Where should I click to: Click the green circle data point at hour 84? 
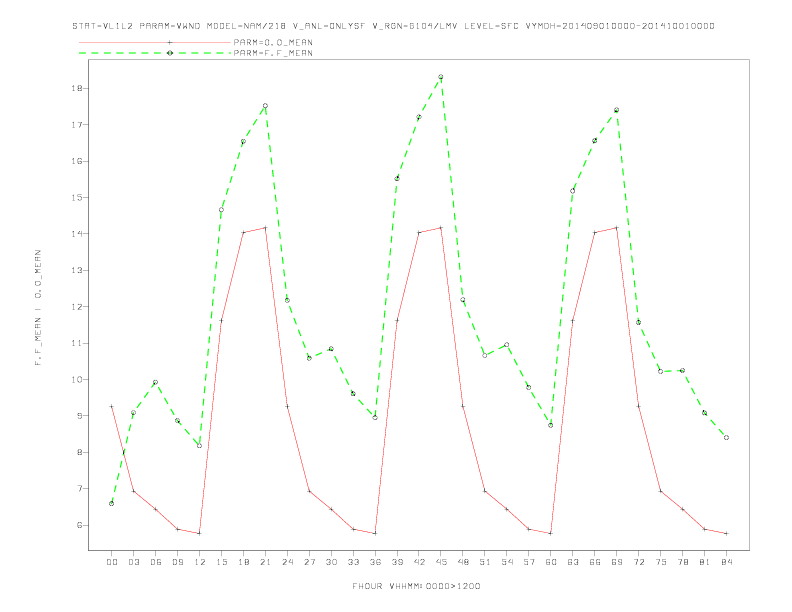(726, 438)
